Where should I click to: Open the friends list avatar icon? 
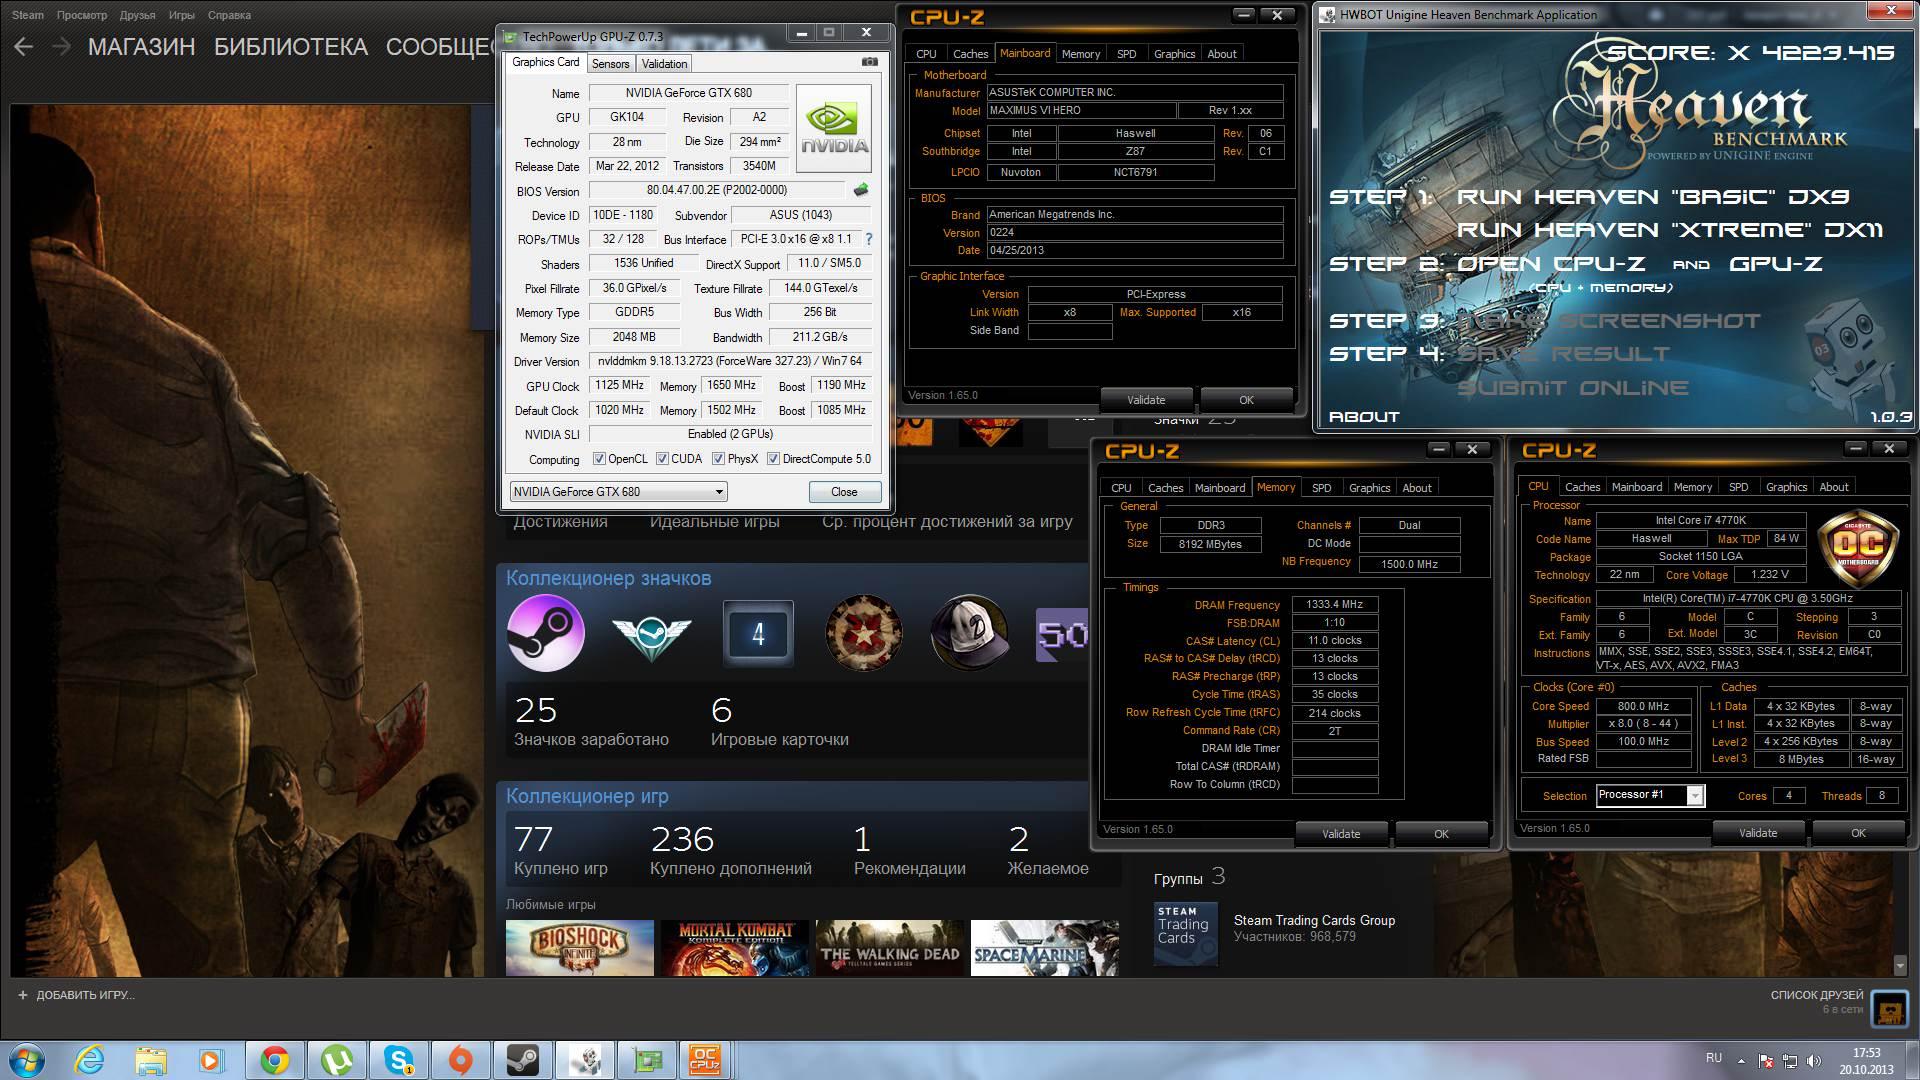pos(1890,1010)
